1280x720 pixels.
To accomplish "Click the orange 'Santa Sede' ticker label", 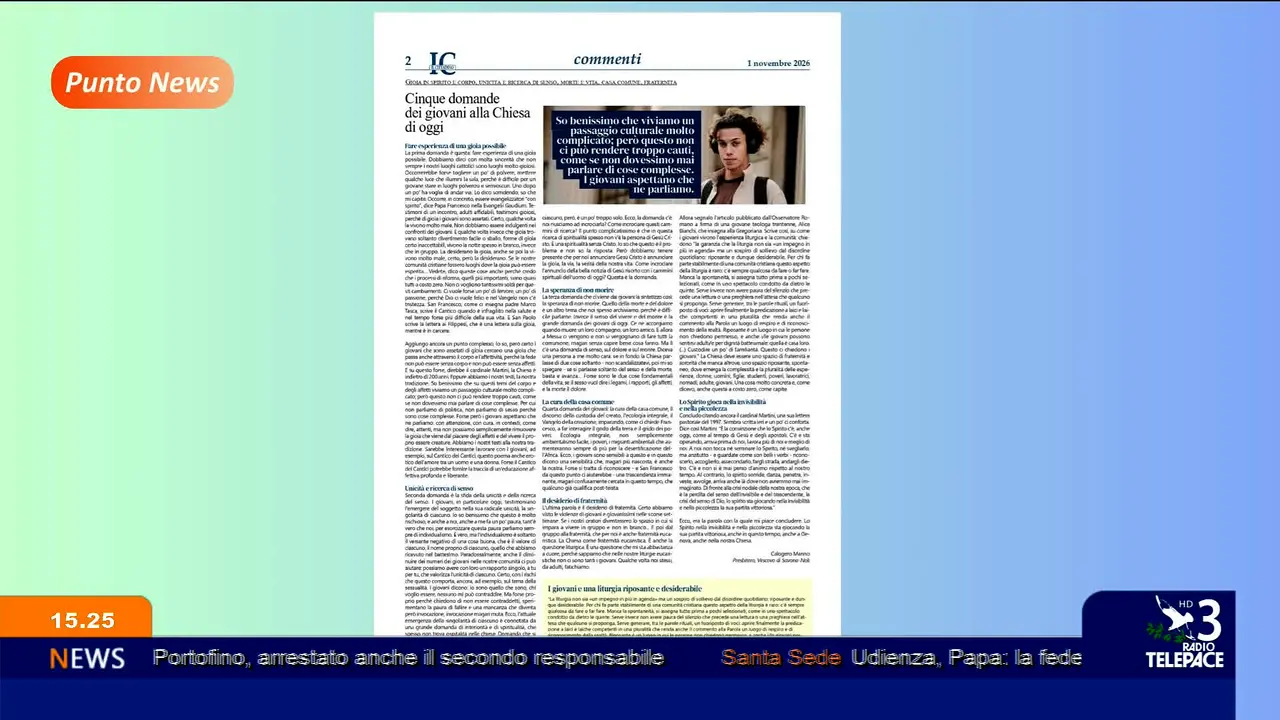I will (x=780, y=658).
